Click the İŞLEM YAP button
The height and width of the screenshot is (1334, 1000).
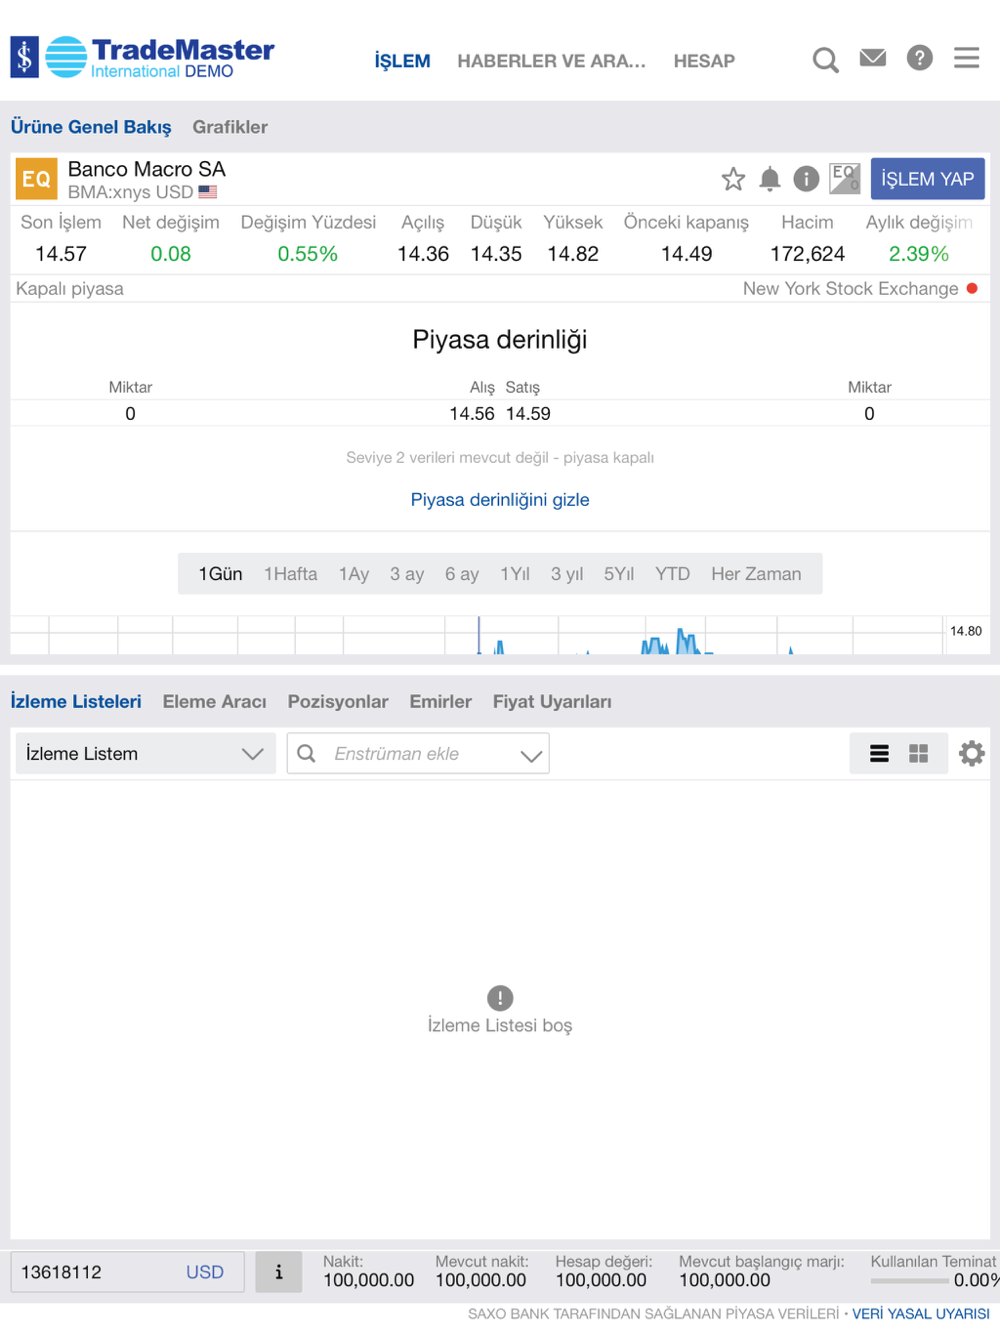[927, 179]
